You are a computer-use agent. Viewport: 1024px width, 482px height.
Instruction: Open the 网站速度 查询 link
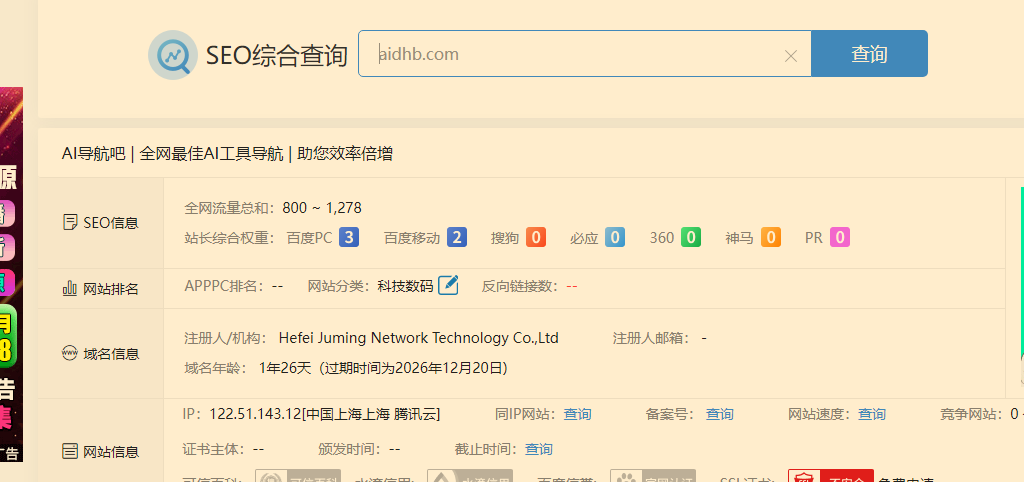coord(872,414)
